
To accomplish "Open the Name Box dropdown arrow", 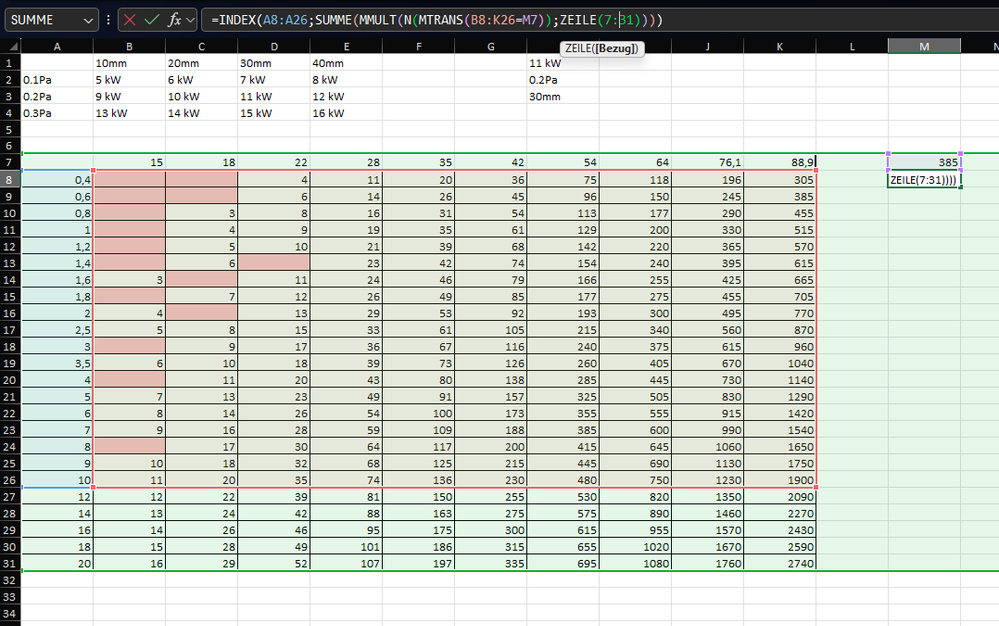I will pyautogui.click(x=88, y=20).
